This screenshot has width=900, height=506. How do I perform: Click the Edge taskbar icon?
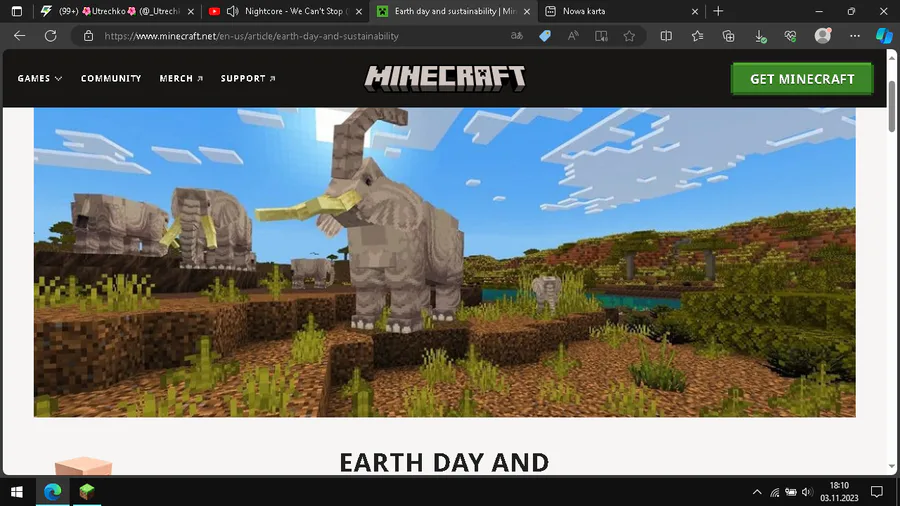[52, 492]
